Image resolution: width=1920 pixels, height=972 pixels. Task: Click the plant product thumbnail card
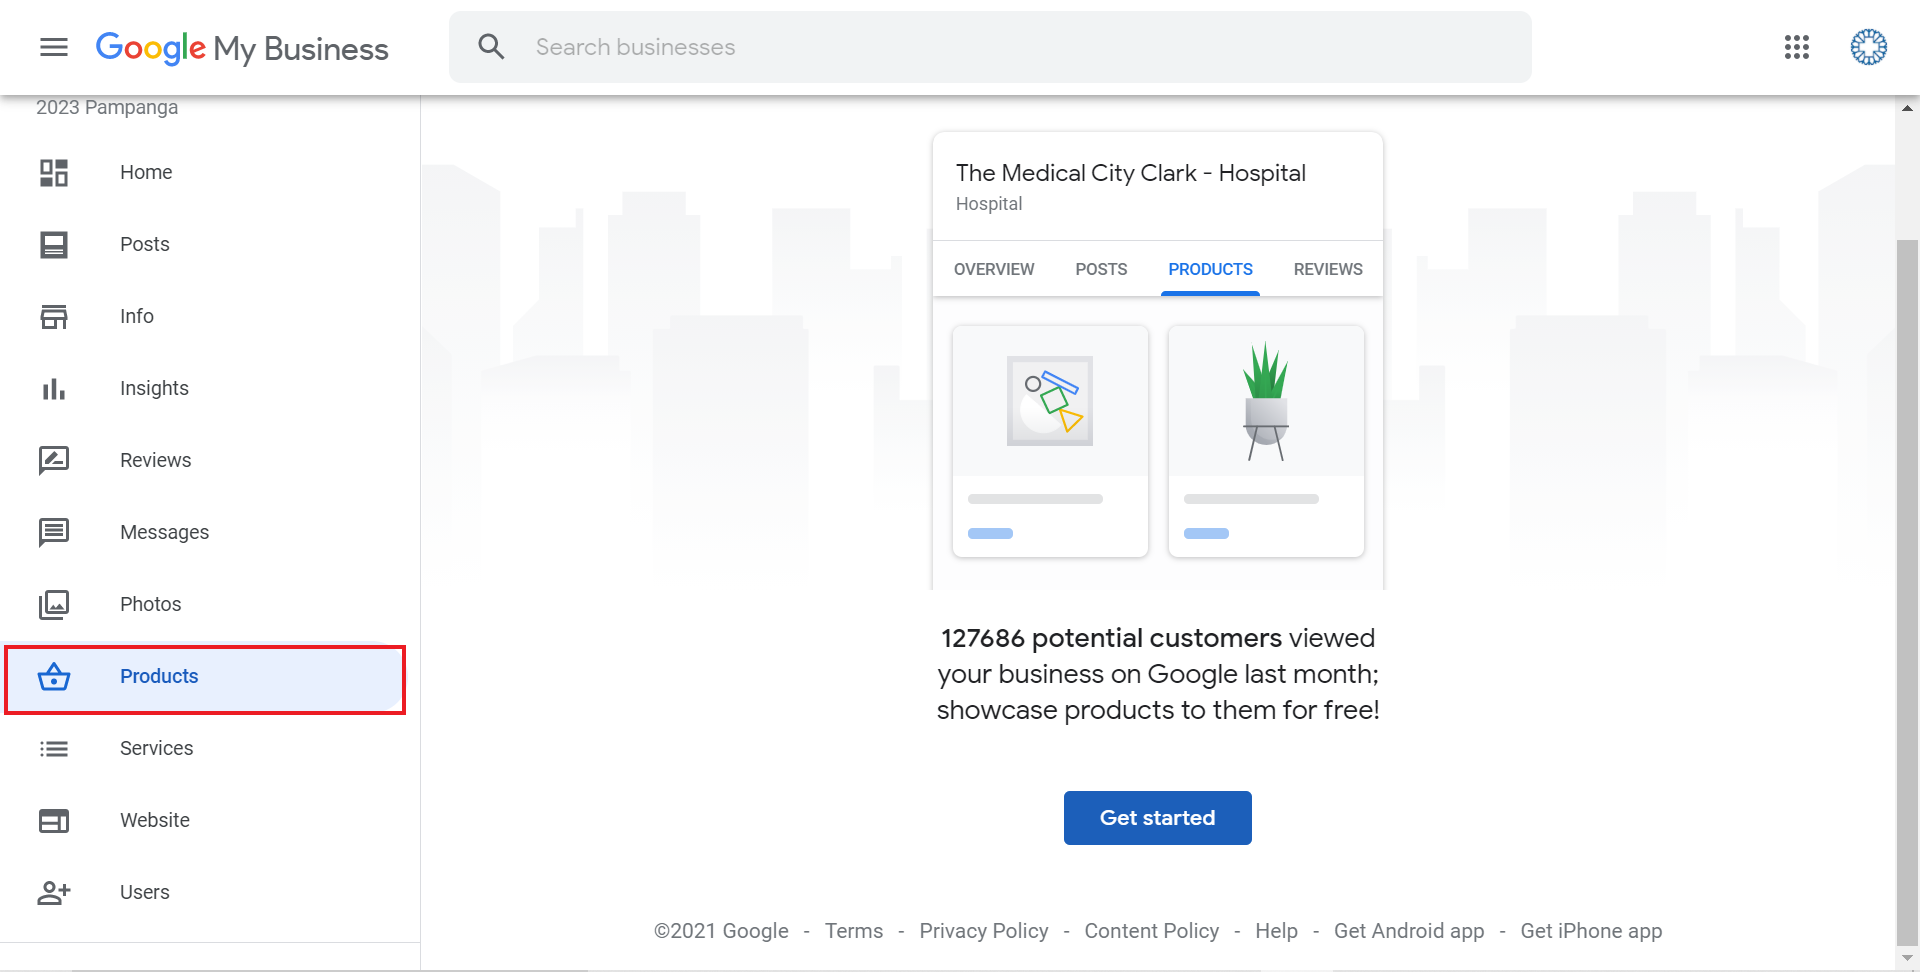[x=1265, y=440]
